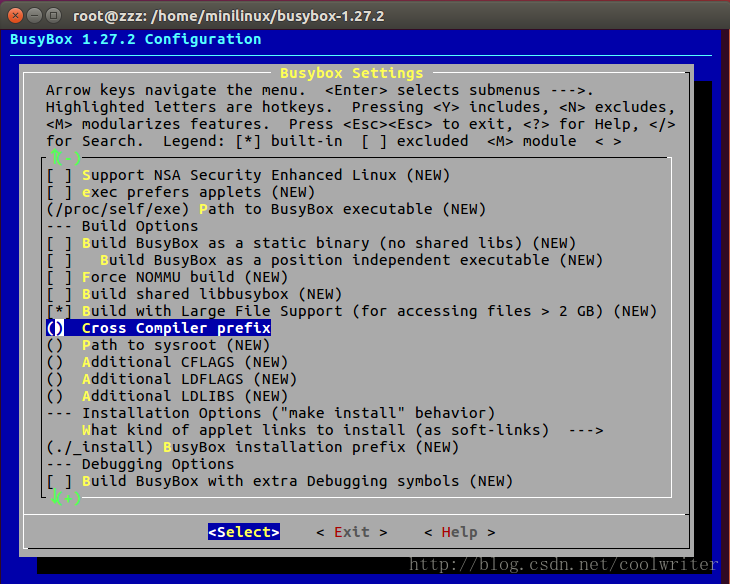Viewport: 730px width, 584px height.
Task: Select Additional LDLIBS entry
Action: (167, 396)
